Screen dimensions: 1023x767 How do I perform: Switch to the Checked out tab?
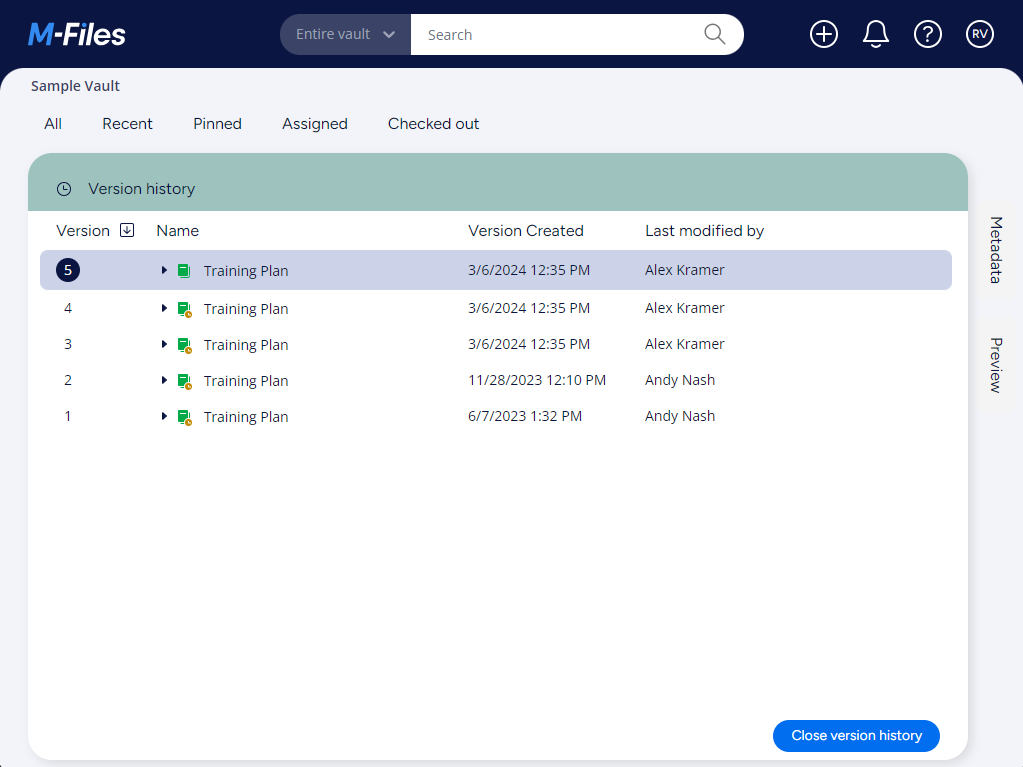pos(433,124)
